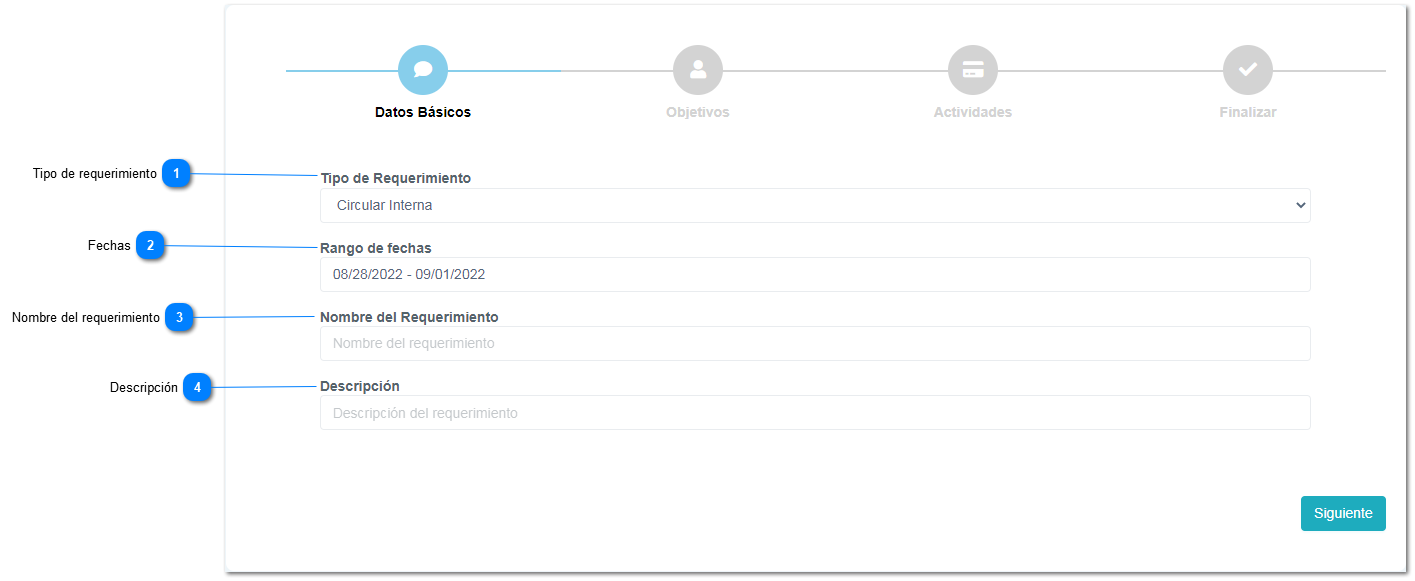Click the Siguiente button
The height and width of the screenshot is (581, 1415).
1343,513
